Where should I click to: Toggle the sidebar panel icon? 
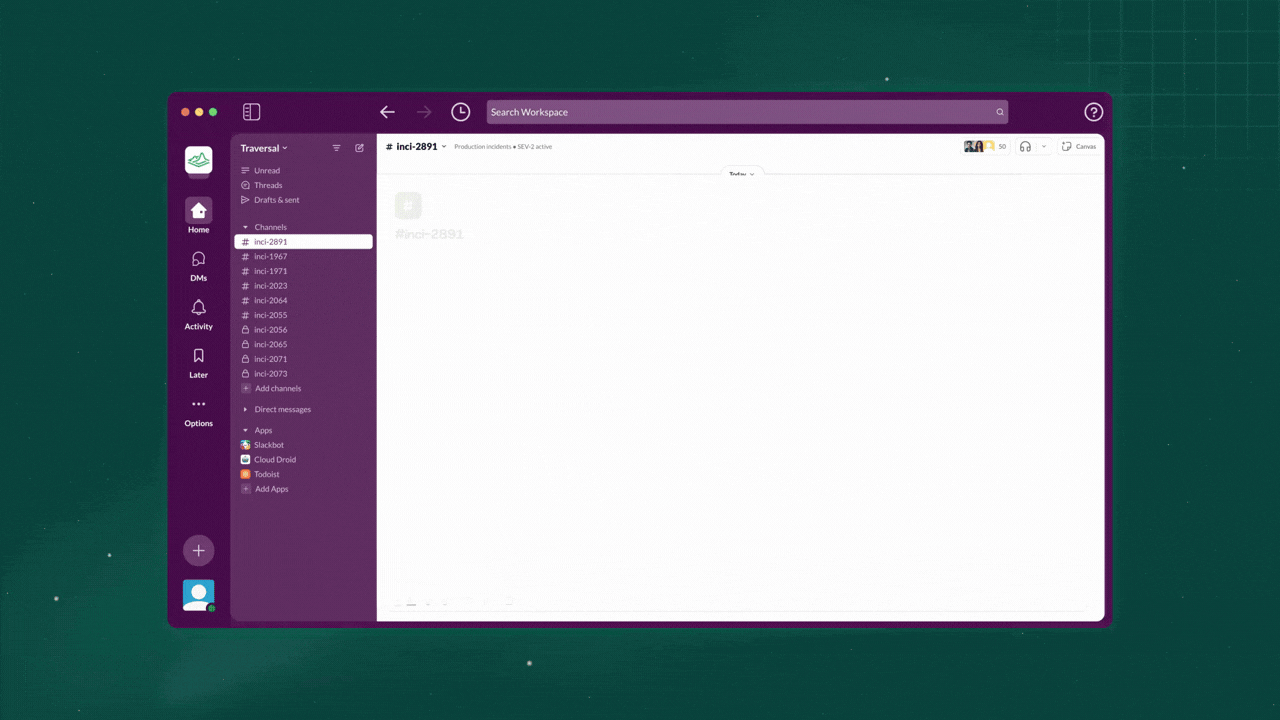251,112
